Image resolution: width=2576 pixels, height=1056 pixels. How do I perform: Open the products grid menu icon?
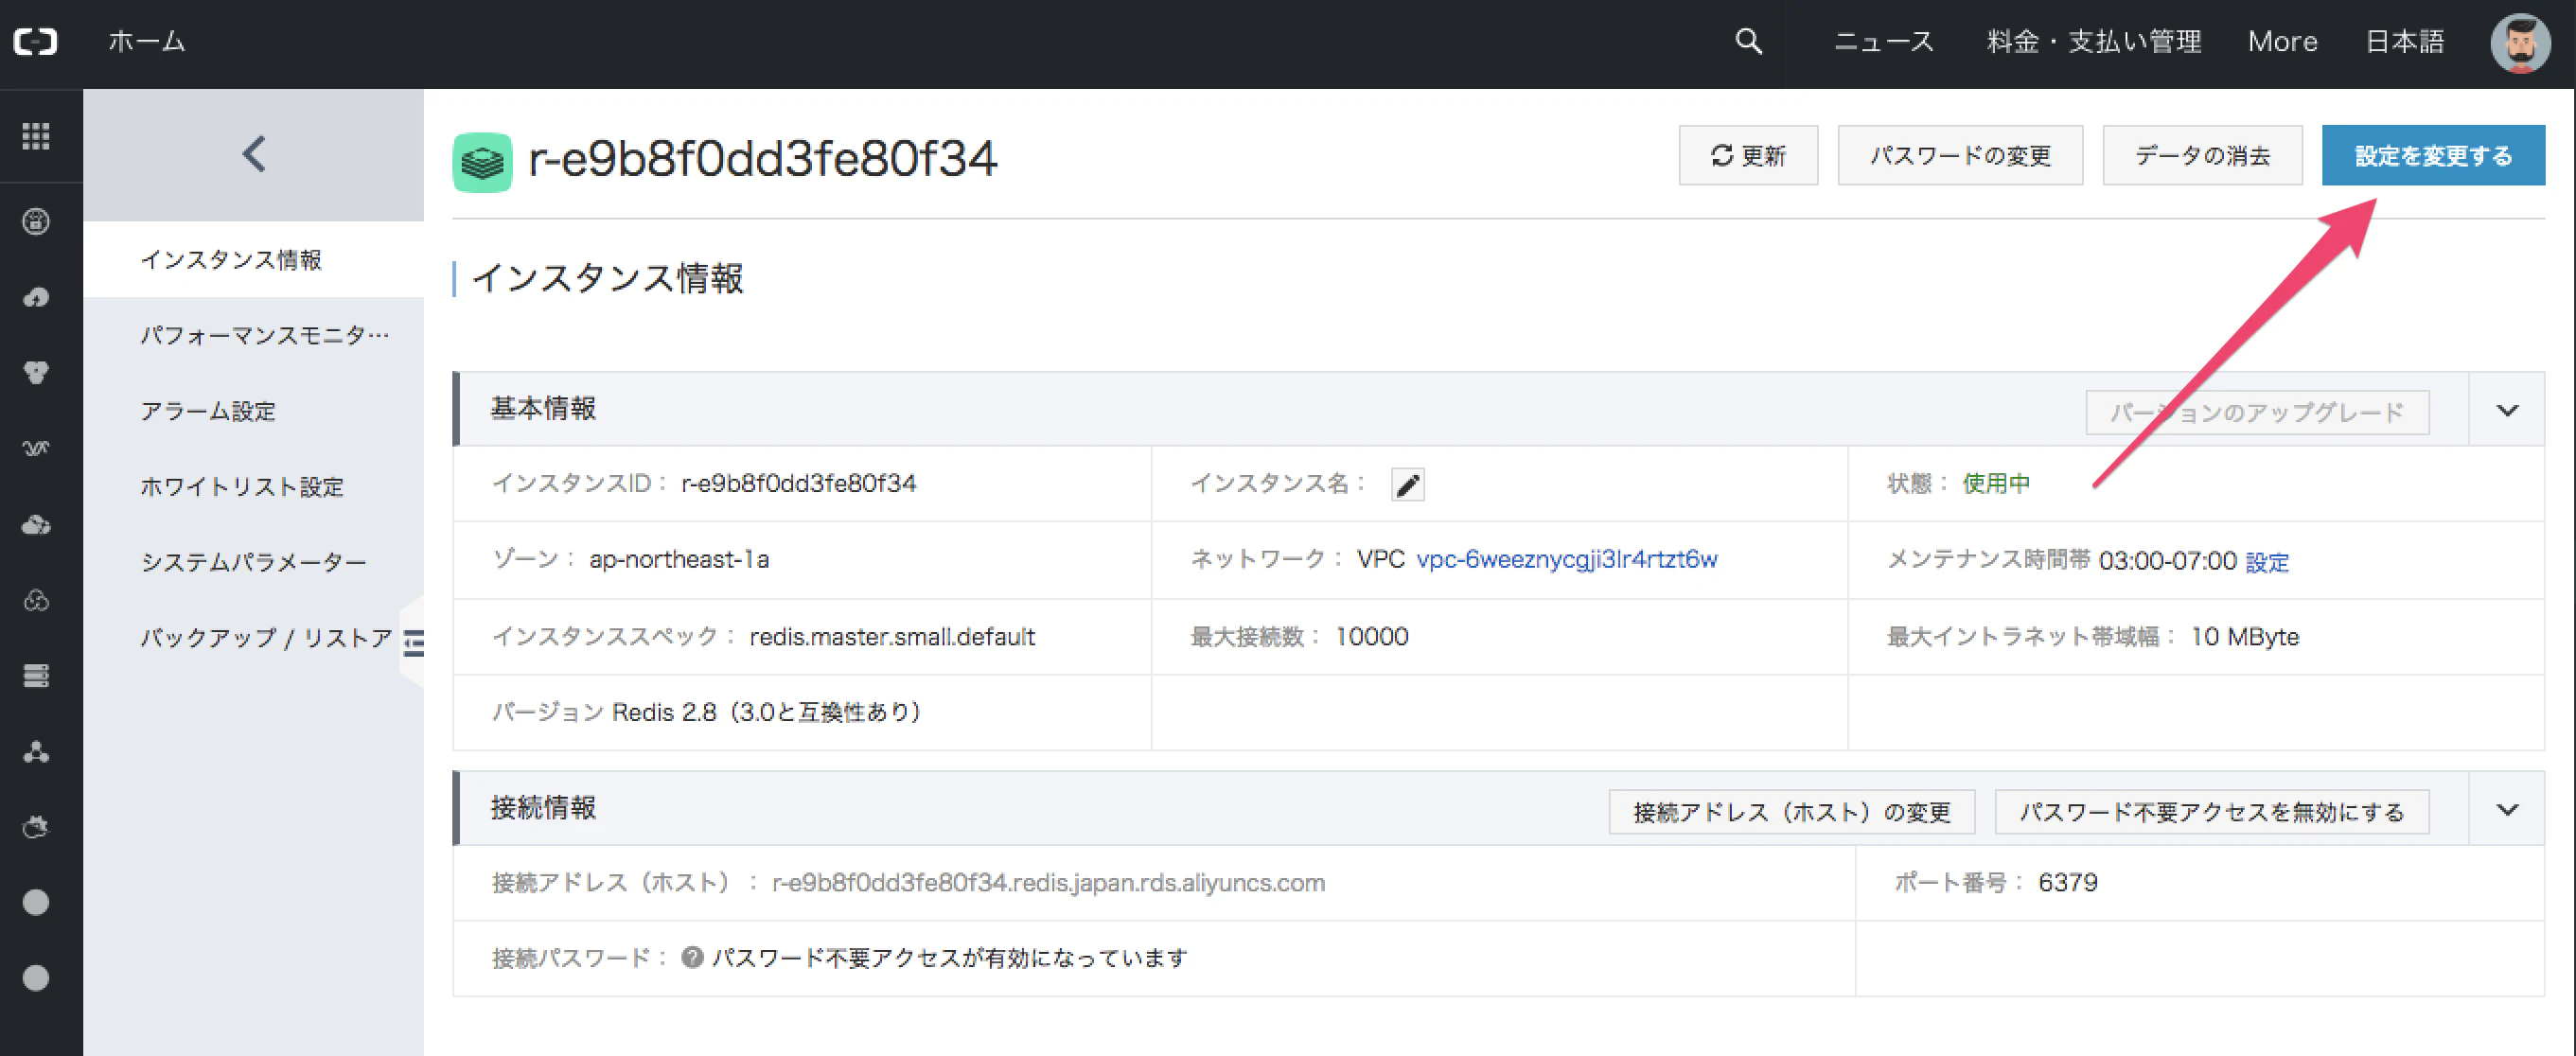(36, 136)
